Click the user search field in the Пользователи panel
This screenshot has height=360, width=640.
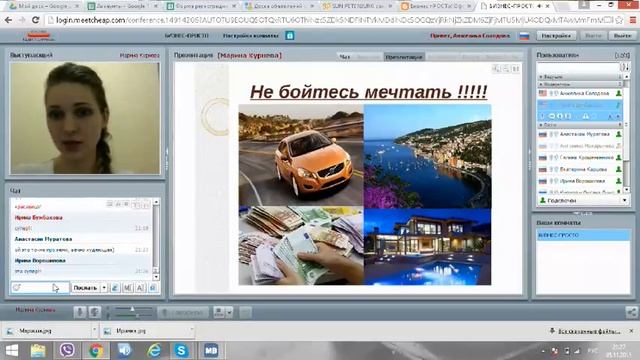point(578,67)
